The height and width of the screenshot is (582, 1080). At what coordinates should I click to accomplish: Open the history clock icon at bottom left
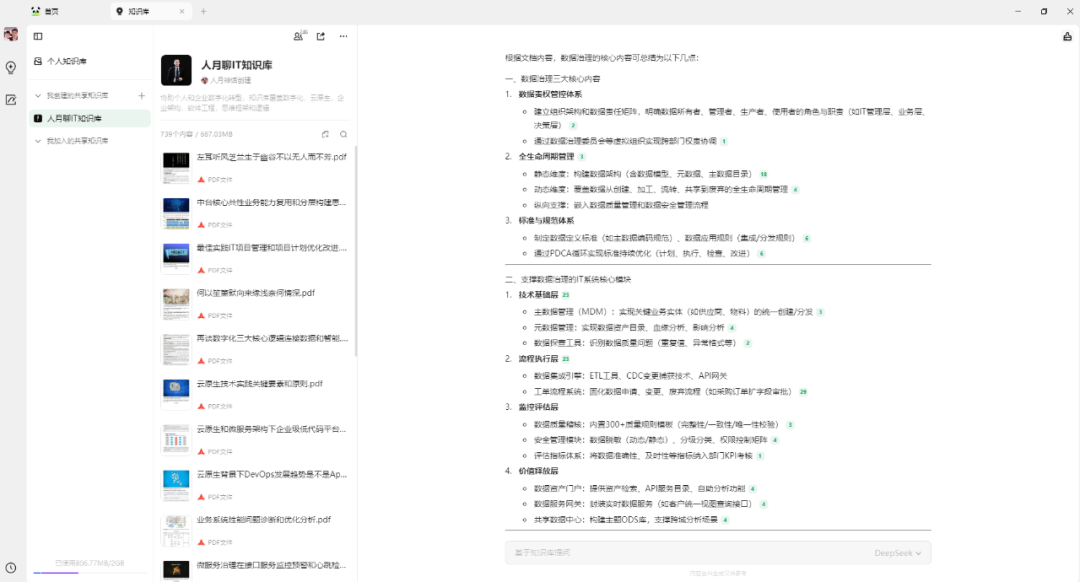pos(10,567)
